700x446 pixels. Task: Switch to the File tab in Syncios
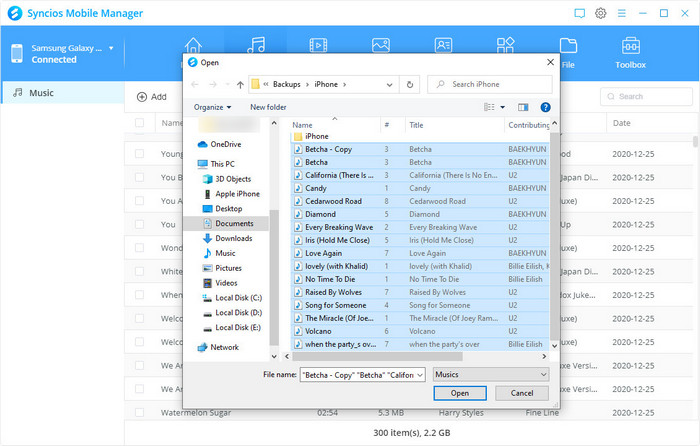(568, 53)
